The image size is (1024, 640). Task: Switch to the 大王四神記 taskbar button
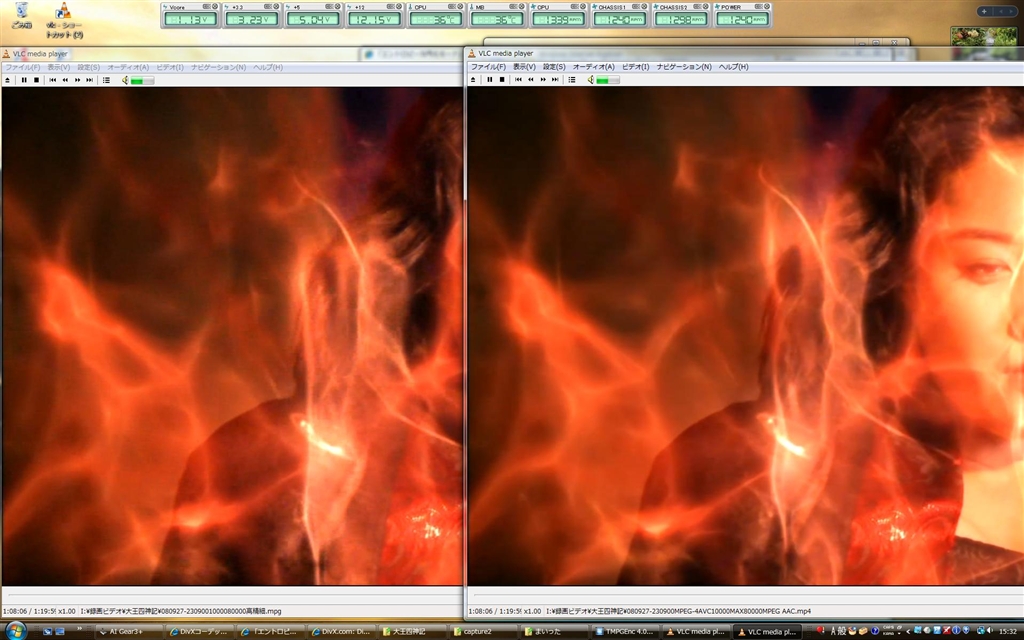pyautogui.click(x=413, y=632)
